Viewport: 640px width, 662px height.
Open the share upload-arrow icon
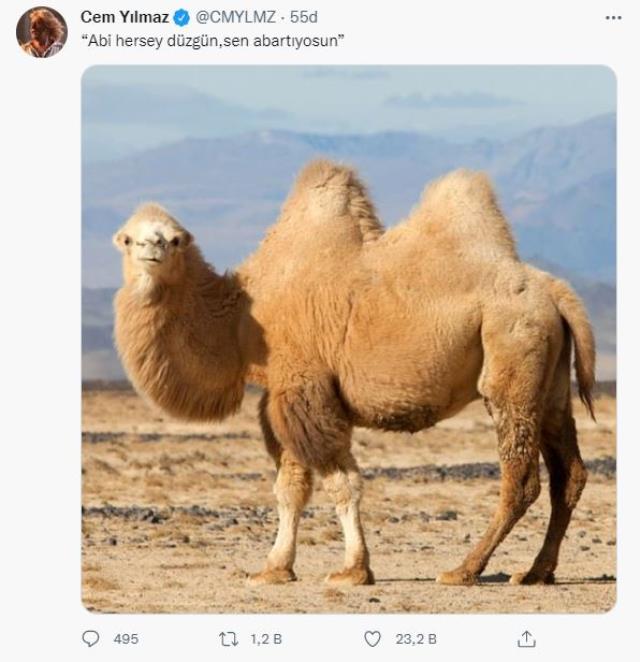526,639
